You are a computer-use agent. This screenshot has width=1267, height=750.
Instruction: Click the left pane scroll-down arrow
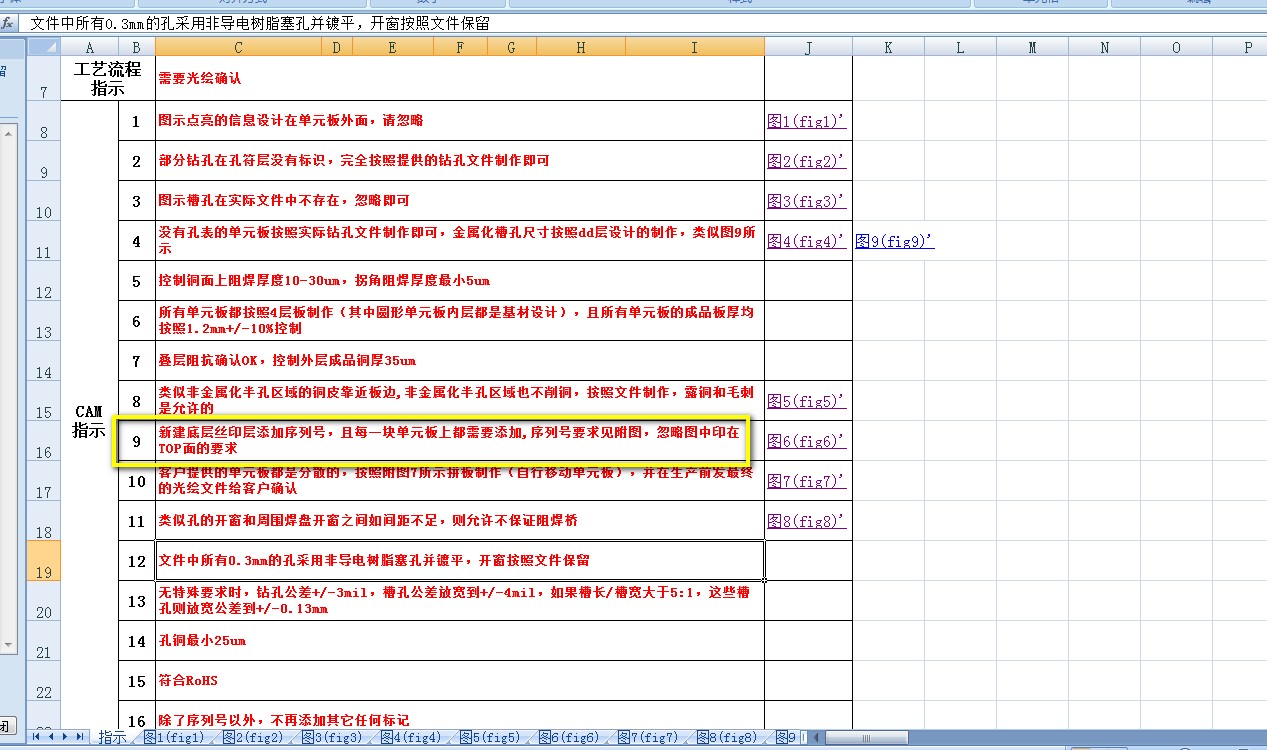click(7, 644)
